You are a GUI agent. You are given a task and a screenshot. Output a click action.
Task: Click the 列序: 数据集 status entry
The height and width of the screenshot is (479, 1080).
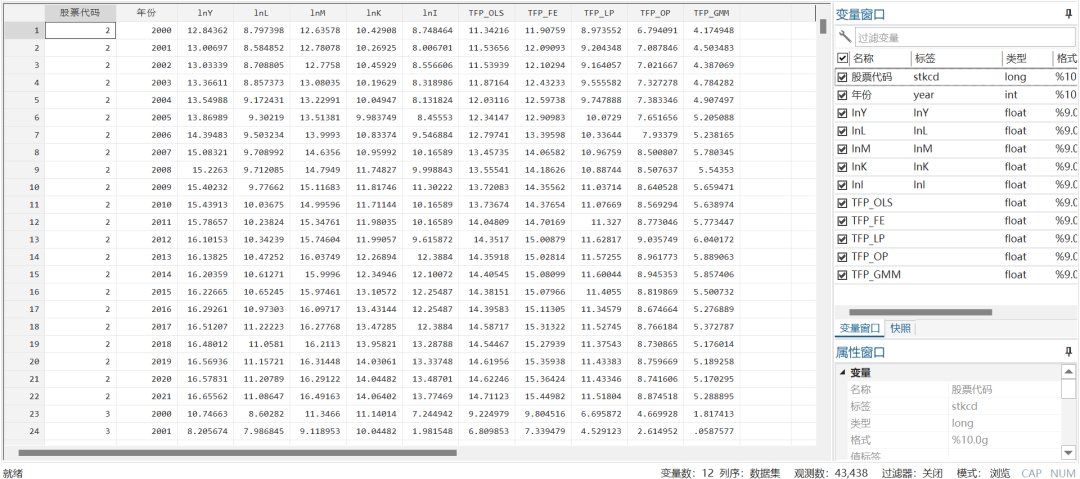(x=750, y=473)
